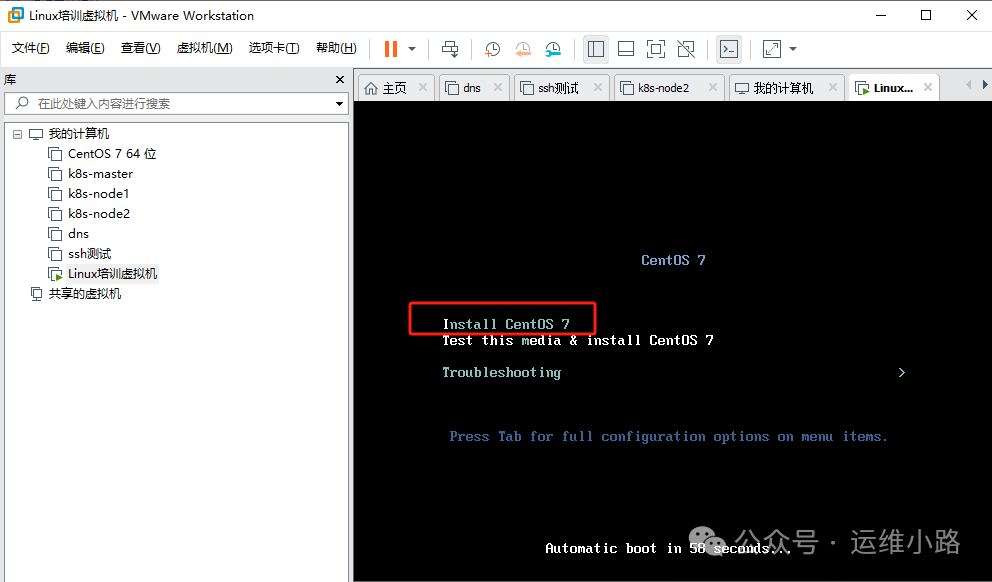Open the library search dropdown arrow
This screenshot has height=582, width=992.
tap(339, 104)
